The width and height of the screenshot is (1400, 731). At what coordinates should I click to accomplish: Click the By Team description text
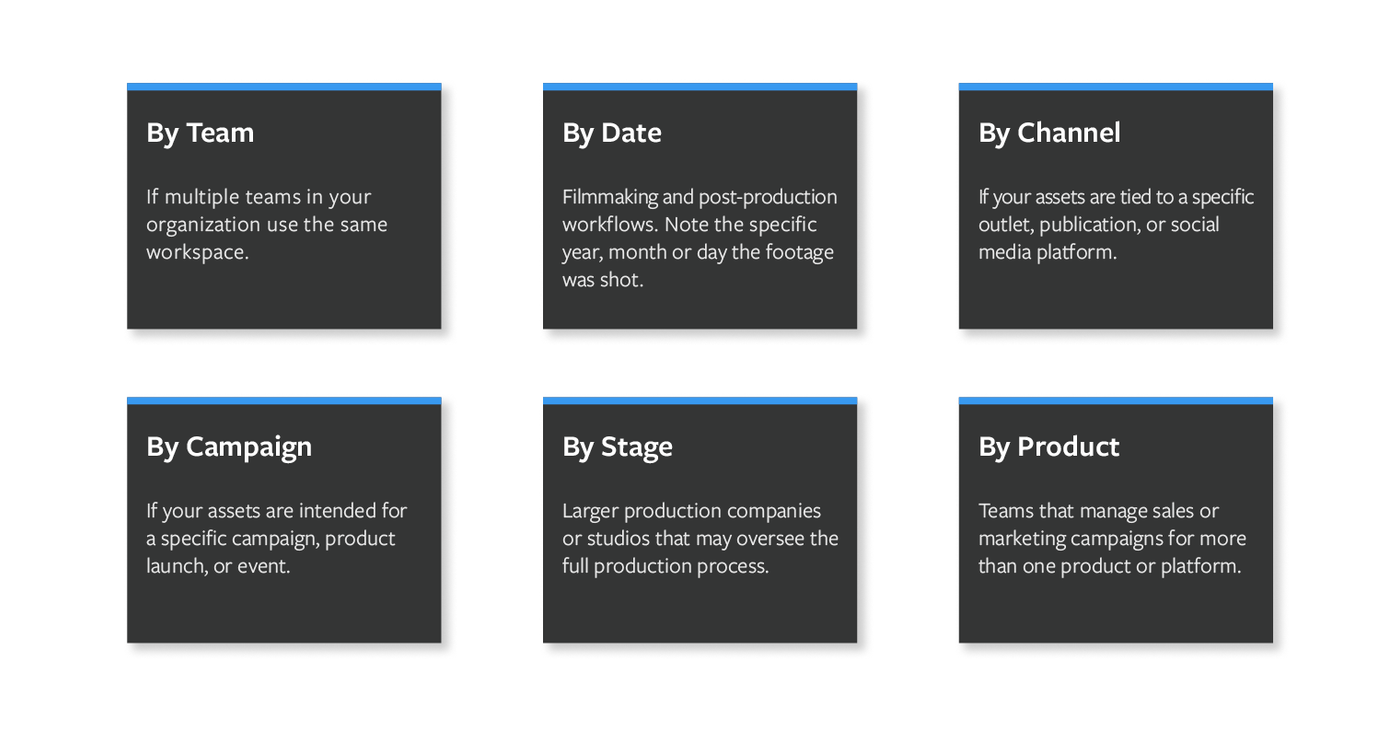coord(267,224)
